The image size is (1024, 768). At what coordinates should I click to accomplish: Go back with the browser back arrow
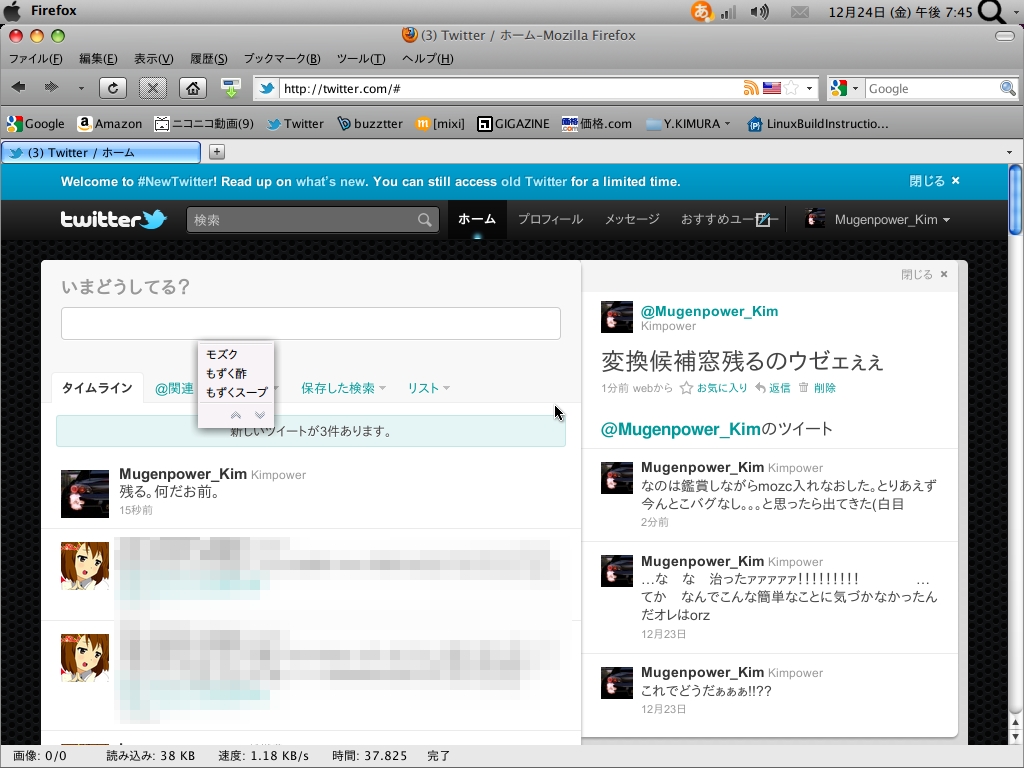[x=19, y=87]
